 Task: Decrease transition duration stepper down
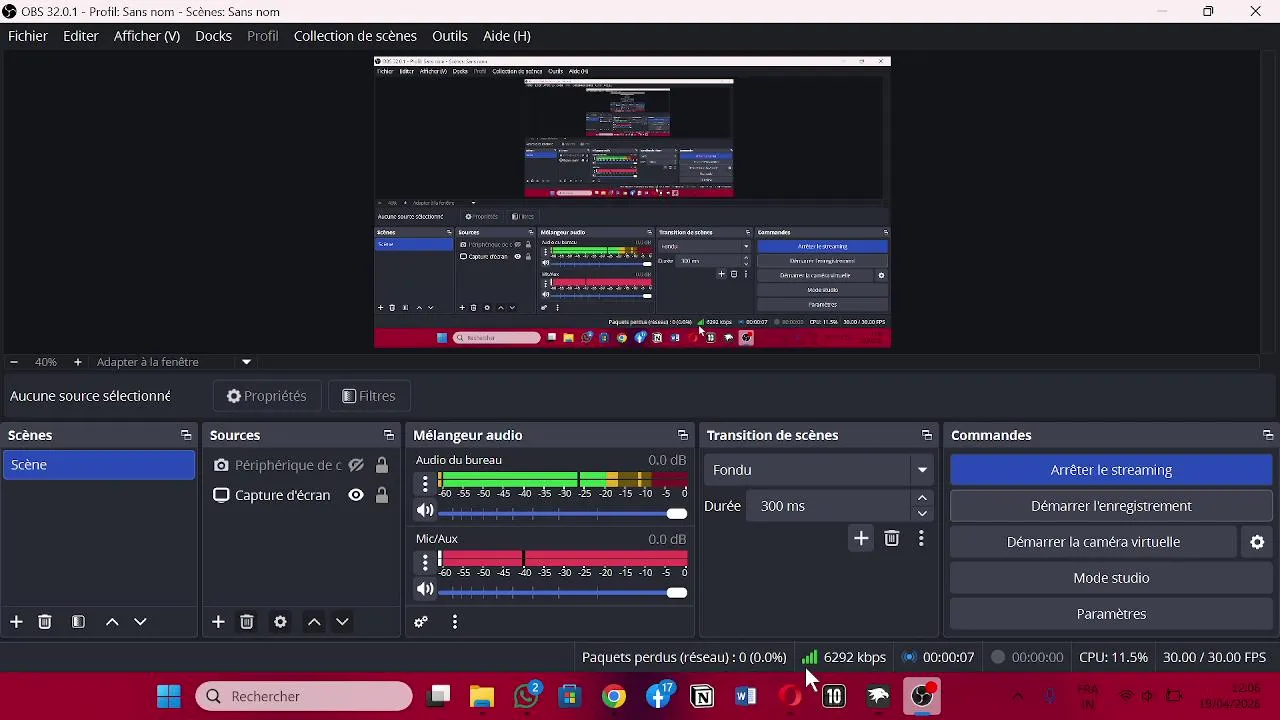click(922, 514)
